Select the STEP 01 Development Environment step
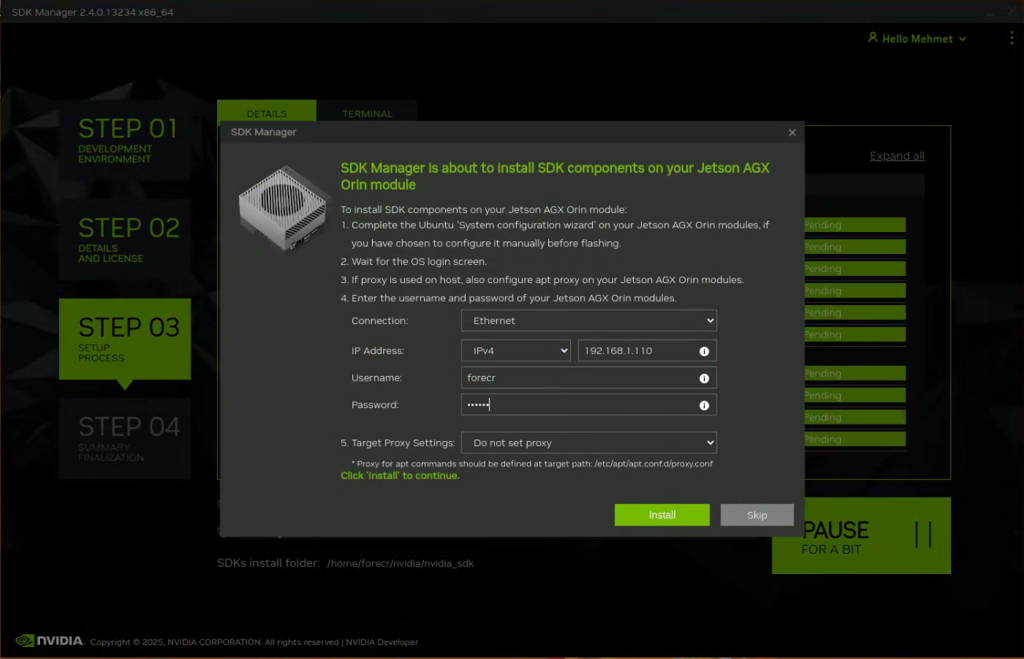This screenshot has width=1024, height=659. 126,138
